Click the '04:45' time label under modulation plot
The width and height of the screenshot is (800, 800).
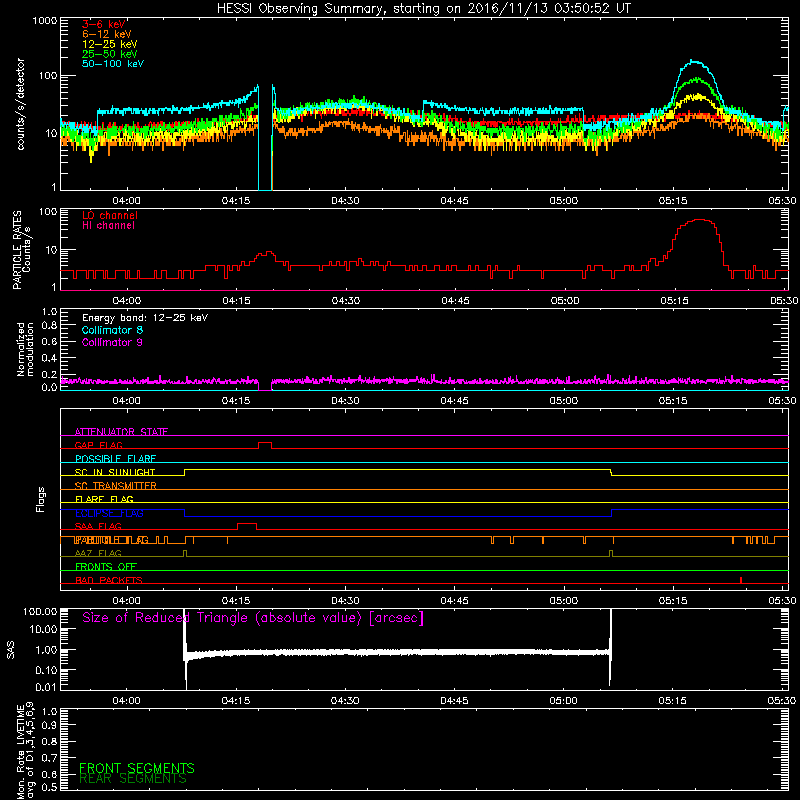(x=455, y=401)
